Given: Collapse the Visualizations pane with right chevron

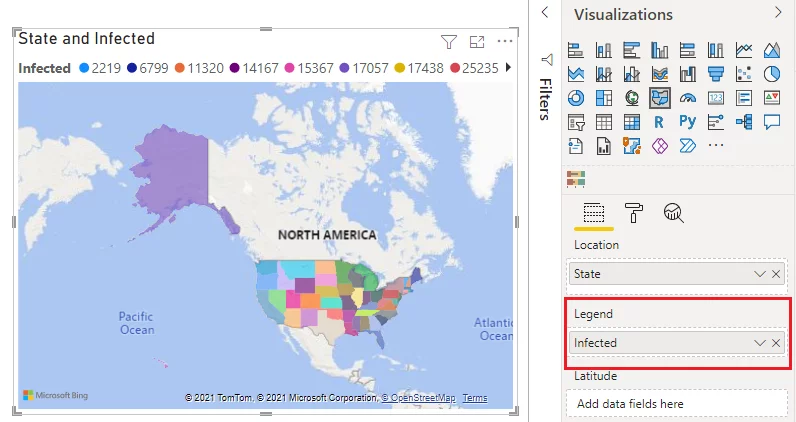Looking at the screenshot, I should [x=778, y=12].
